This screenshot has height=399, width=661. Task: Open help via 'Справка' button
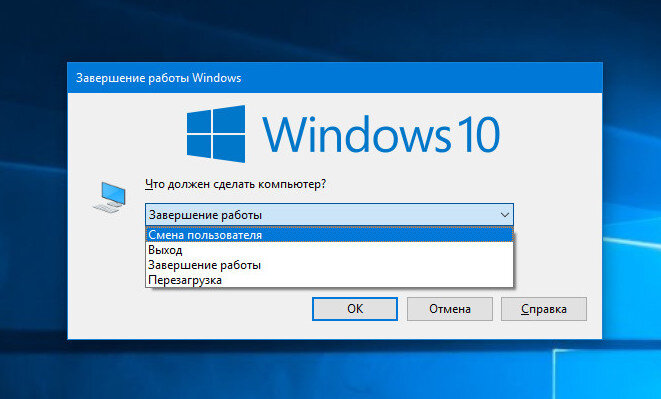click(x=544, y=309)
